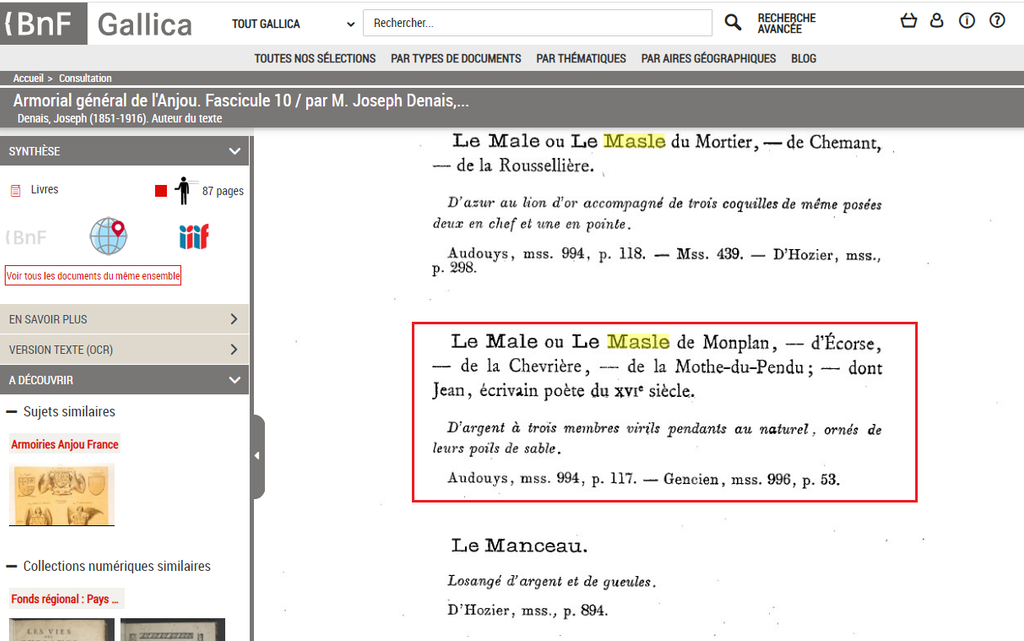
Task: Open the second collection book thumbnail
Action: 172,630
